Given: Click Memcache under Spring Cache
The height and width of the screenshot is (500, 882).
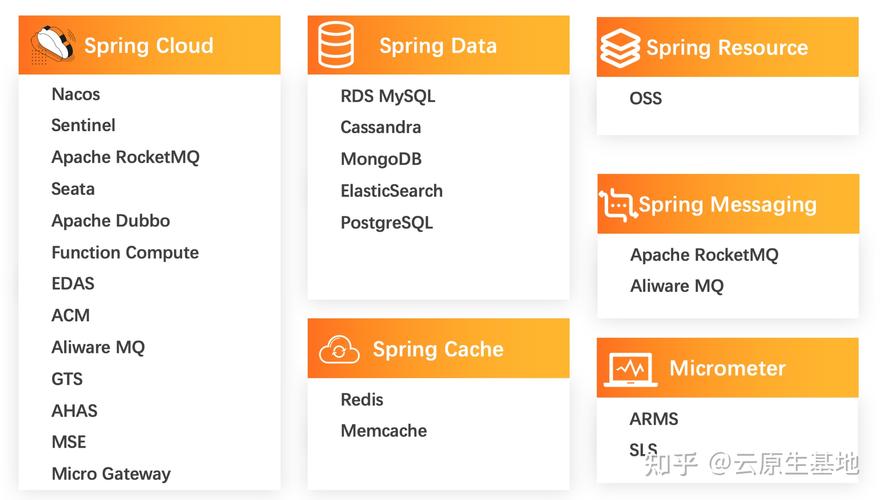Looking at the screenshot, I should pyautogui.click(x=384, y=431).
